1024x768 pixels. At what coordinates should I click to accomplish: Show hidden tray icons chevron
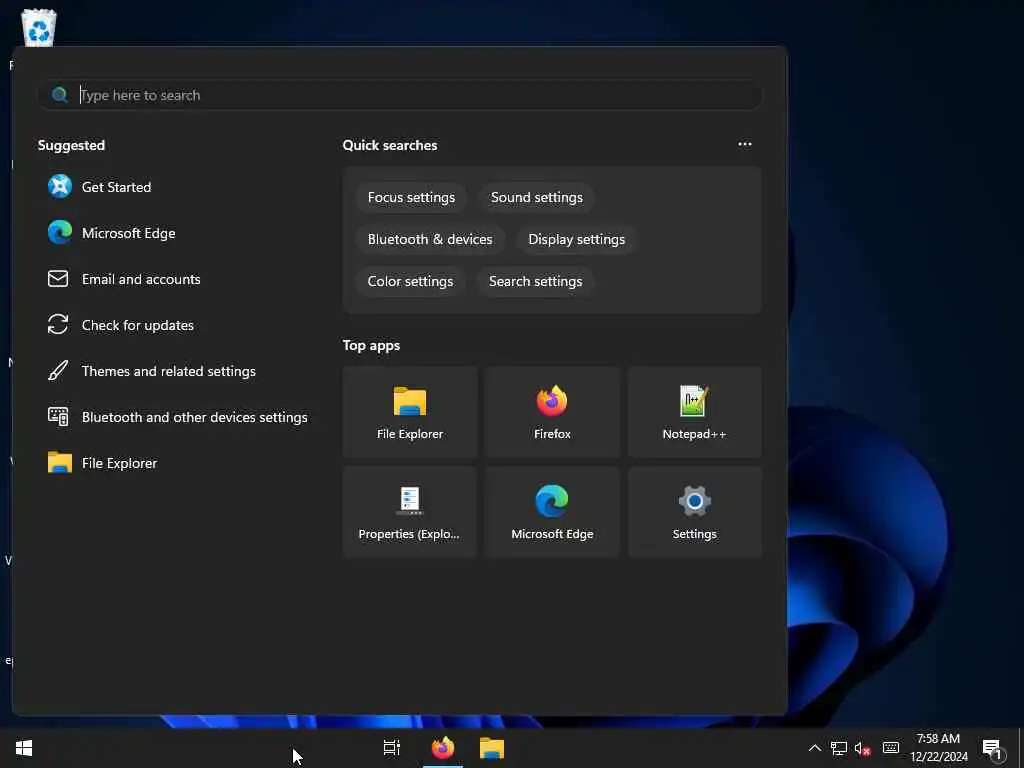(814, 748)
